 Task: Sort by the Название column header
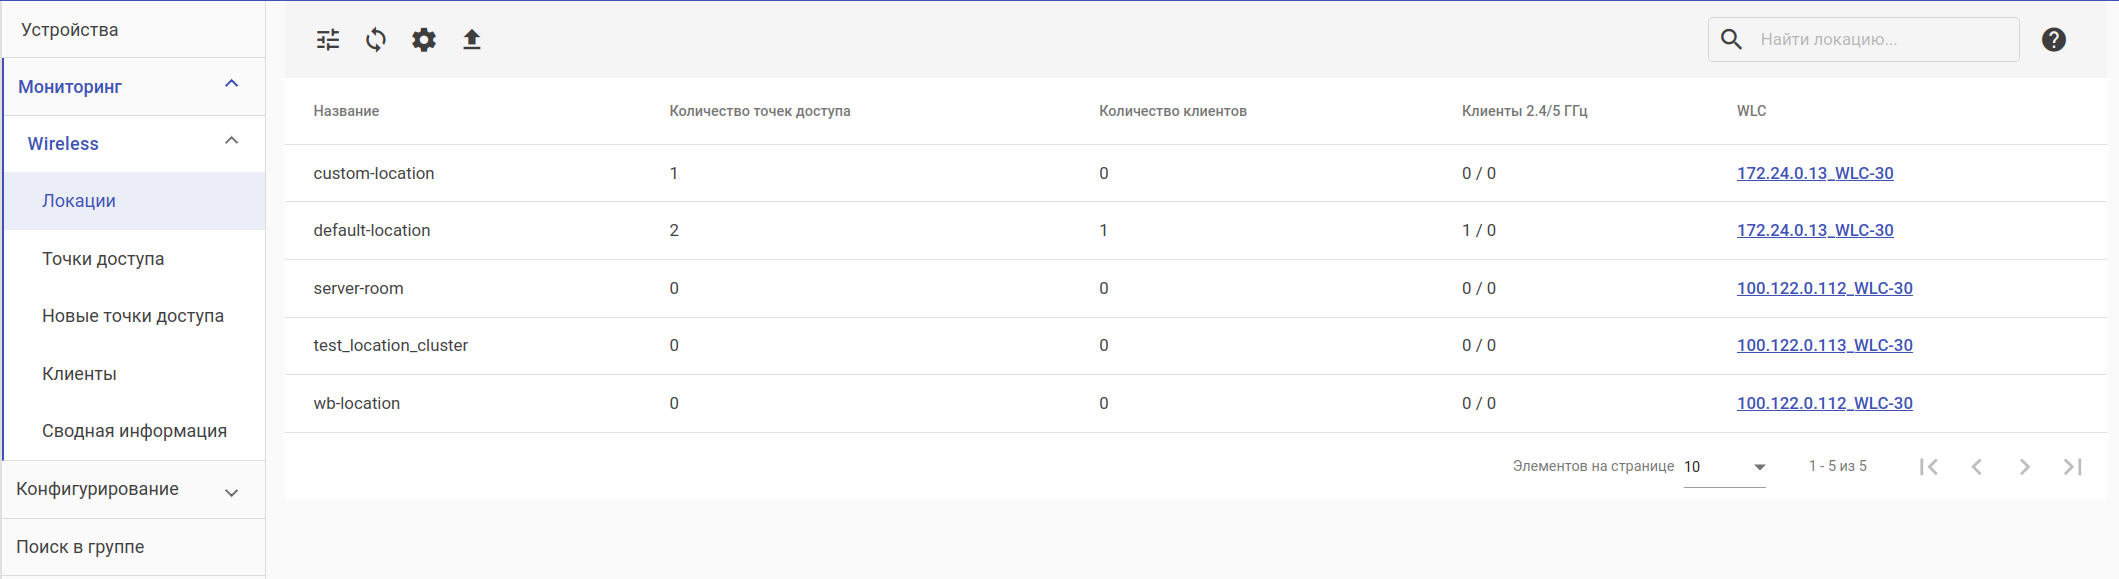point(346,111)
